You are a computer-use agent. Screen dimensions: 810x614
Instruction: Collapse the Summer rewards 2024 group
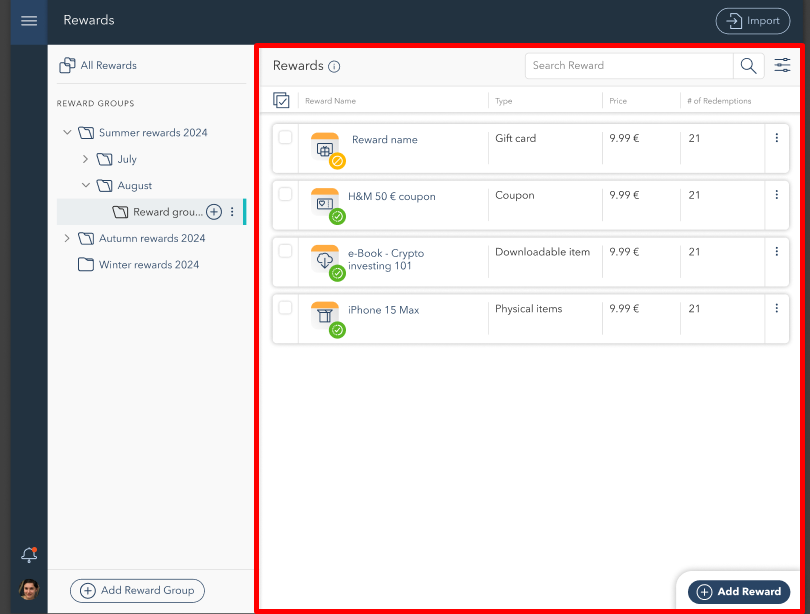[x=67, y=133]
